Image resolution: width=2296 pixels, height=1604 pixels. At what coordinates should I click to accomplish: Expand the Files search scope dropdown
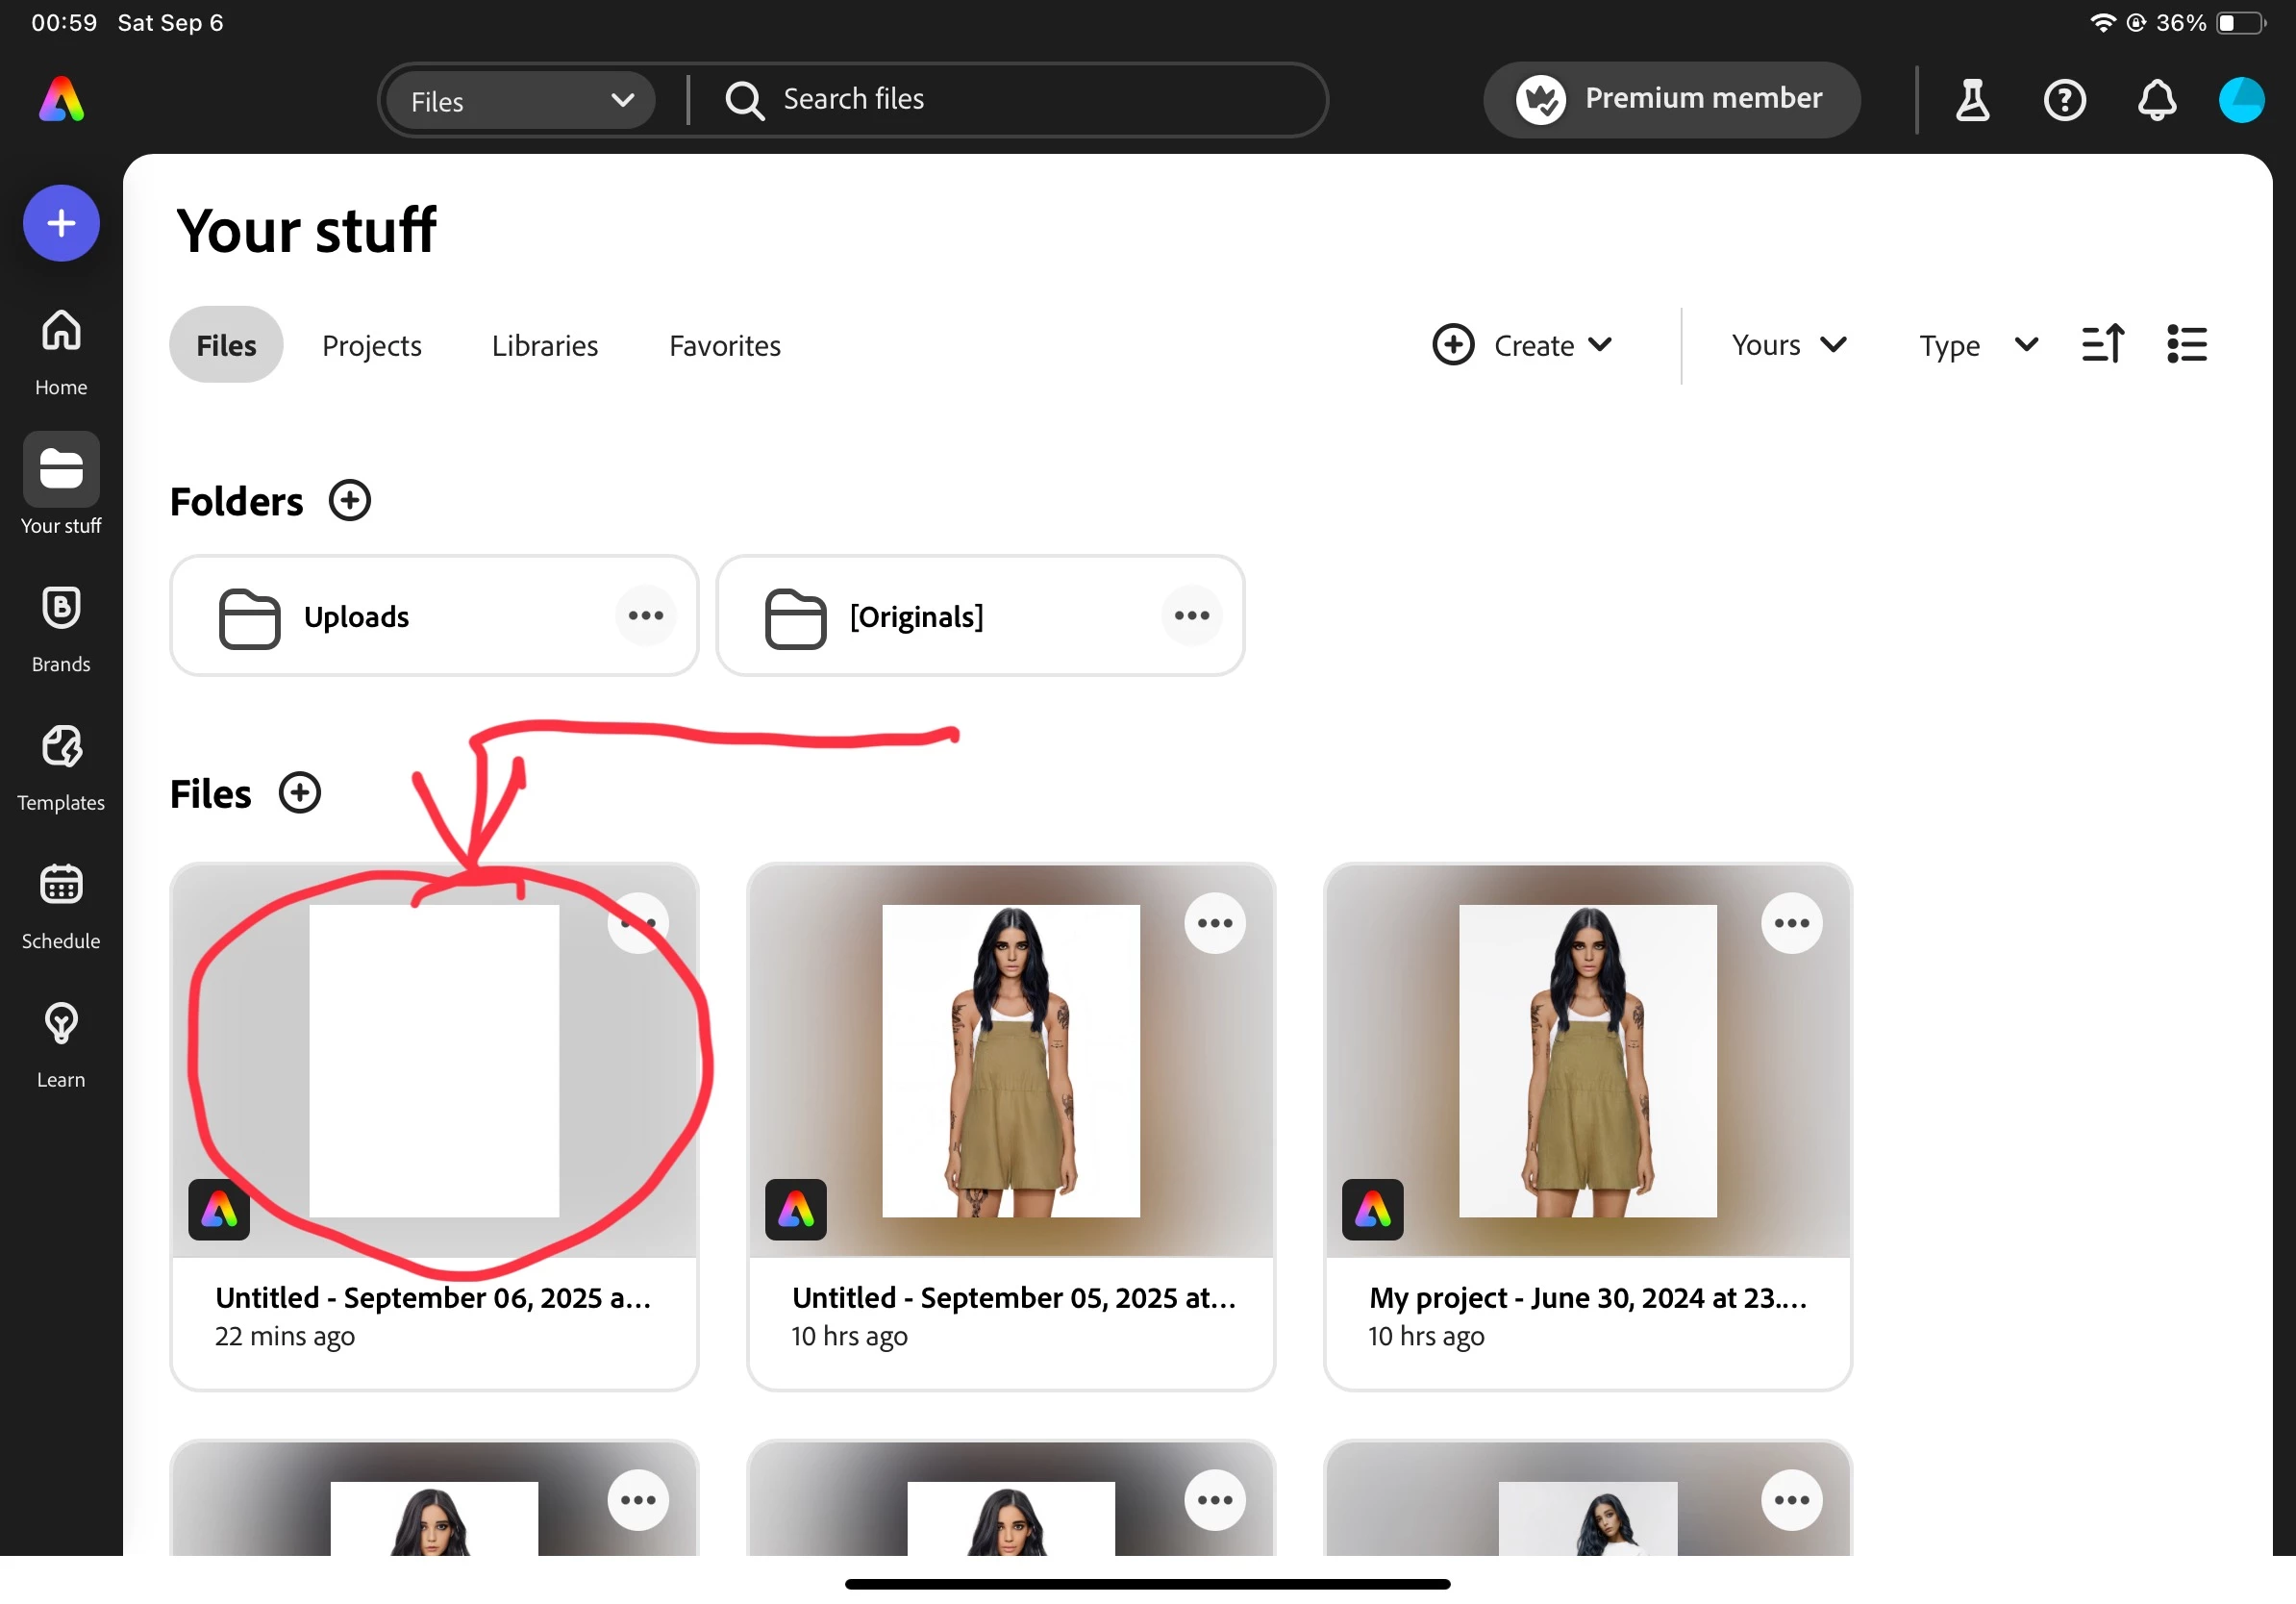click(520, 101)
